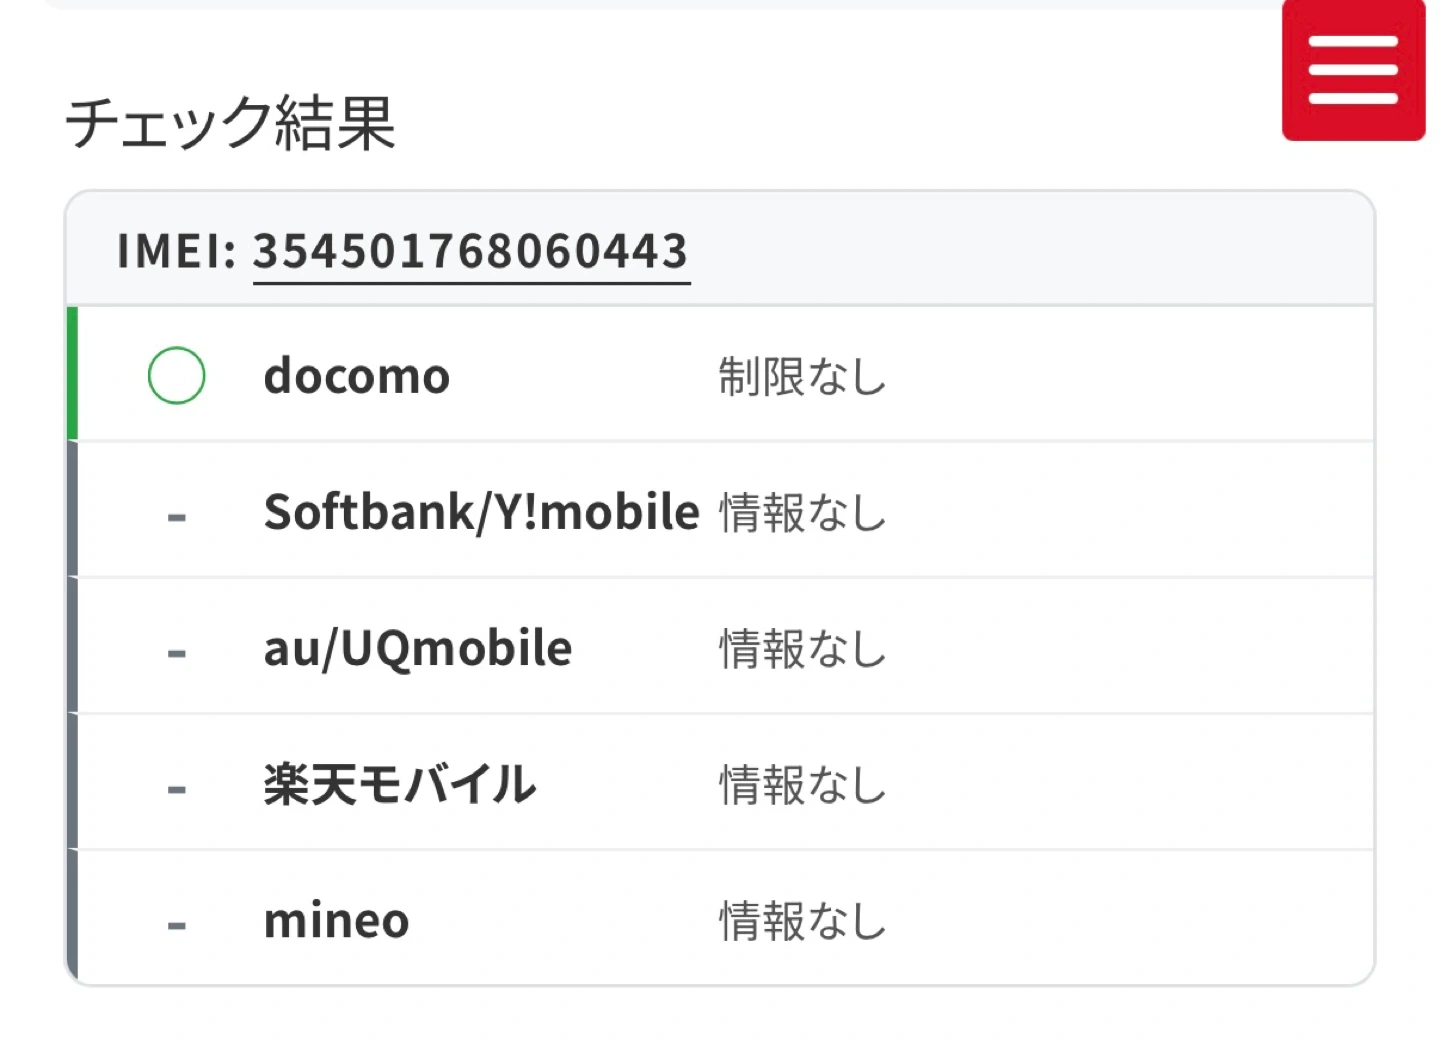Click the dash icon beside mineo
1440x1044 pixels.
[177, 926]
